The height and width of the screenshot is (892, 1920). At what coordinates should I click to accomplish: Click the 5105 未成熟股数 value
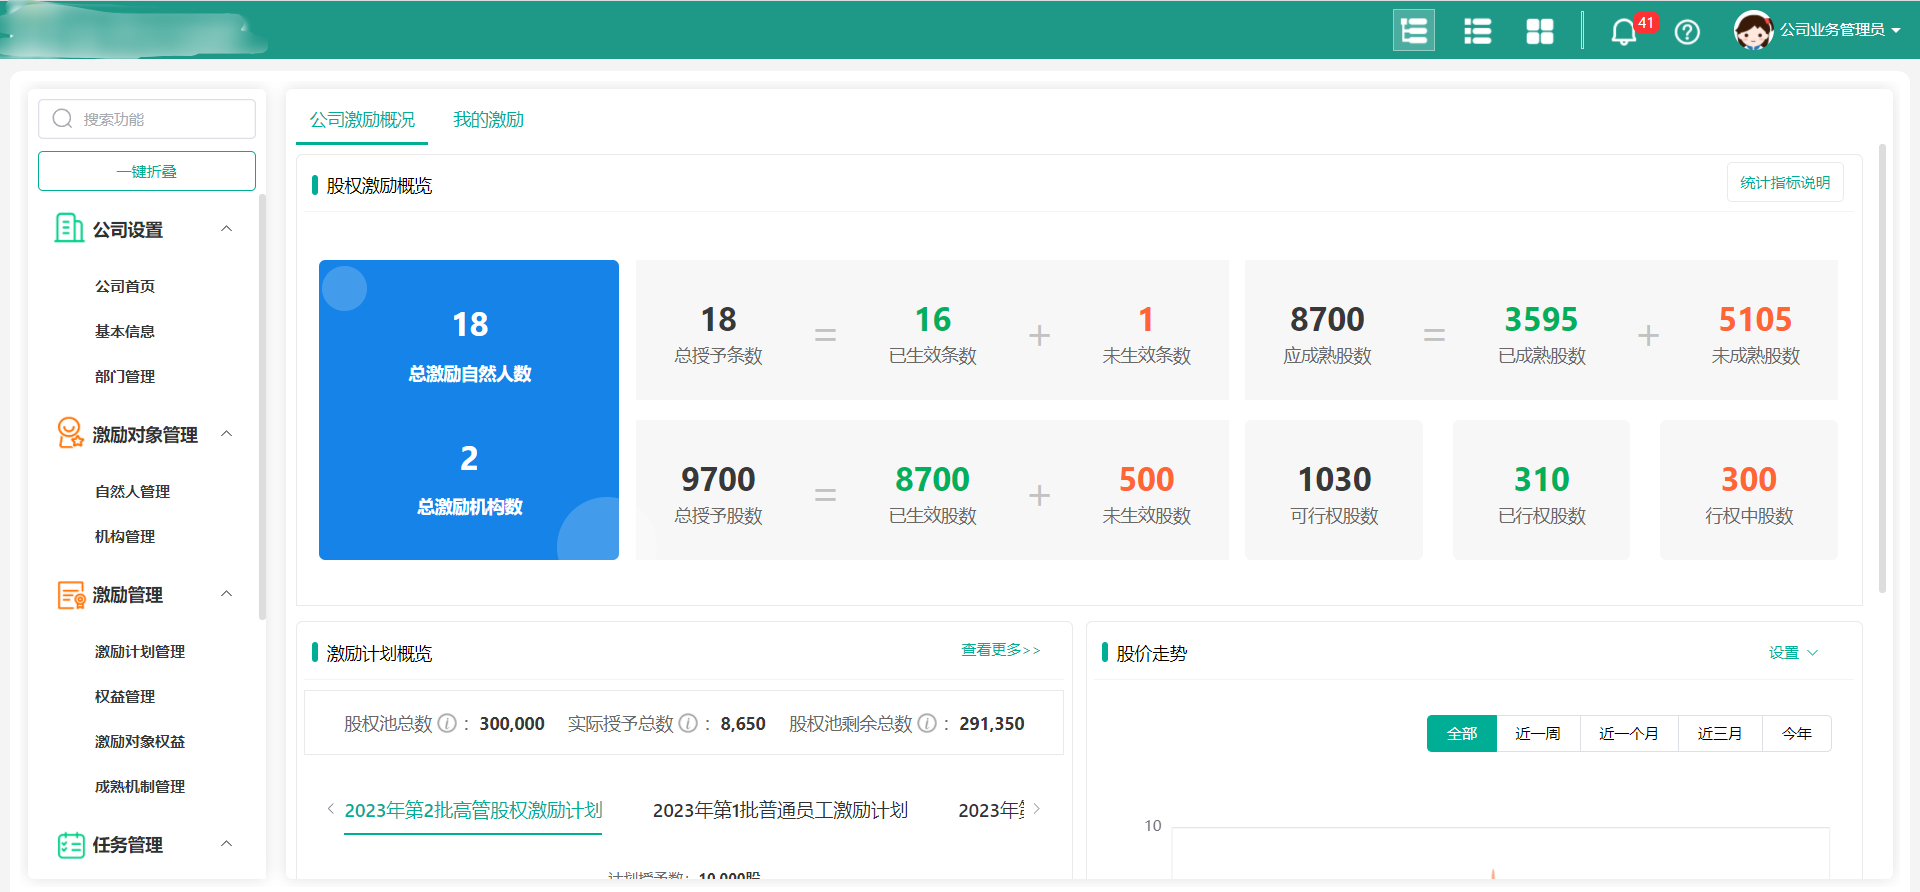point(1755,319)
